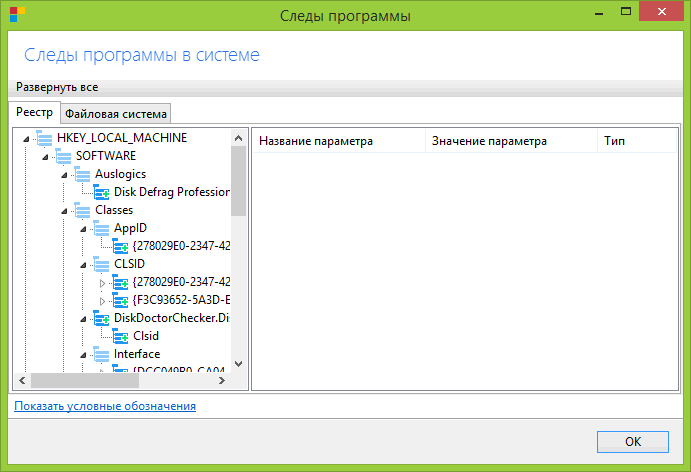Click the Classes key icon

point(83,210)
